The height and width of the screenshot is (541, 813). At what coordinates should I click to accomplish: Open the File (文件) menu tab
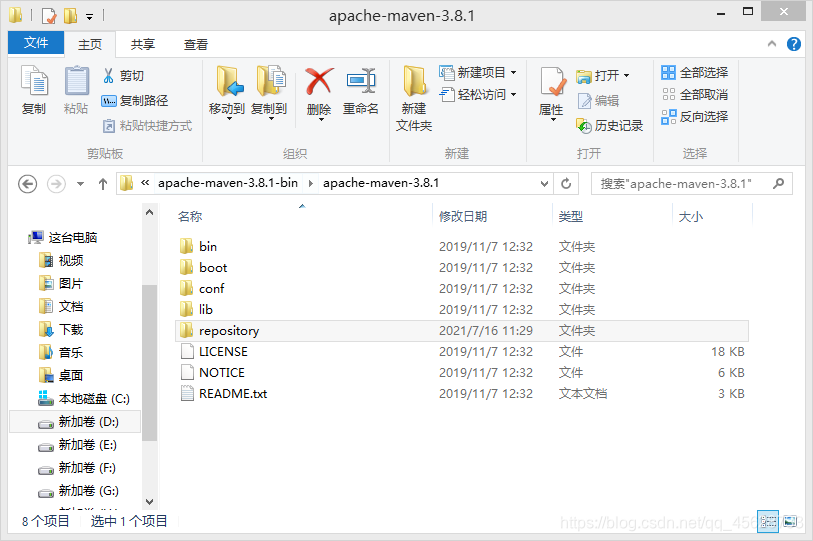coord(36,43)
